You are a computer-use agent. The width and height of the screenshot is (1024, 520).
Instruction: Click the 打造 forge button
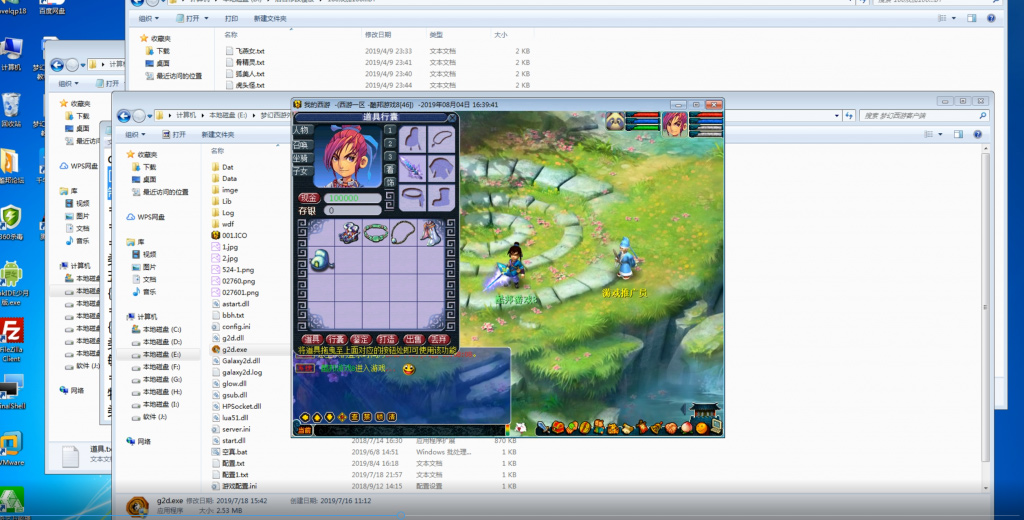tap(387, 340)
